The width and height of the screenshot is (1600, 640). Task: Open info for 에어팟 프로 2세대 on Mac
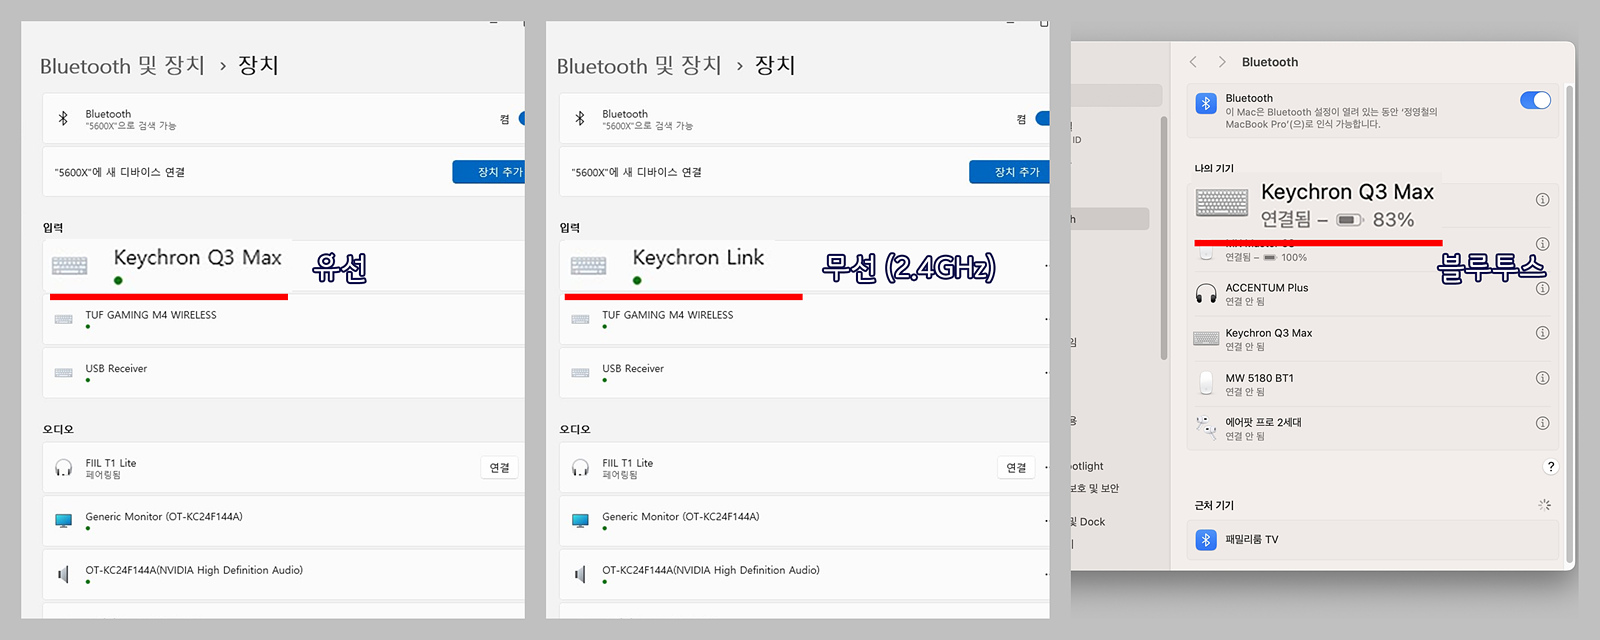(1543, 423)
